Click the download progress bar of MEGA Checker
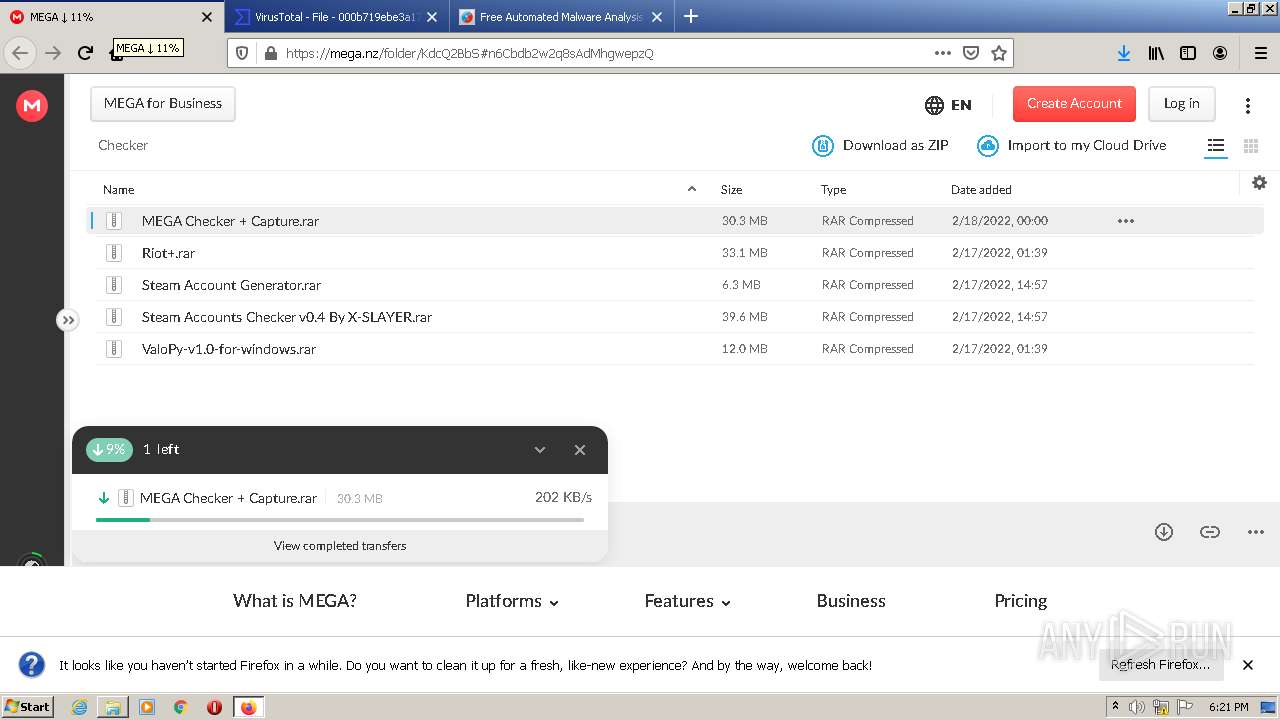The image size is (1280, 720). (x=340, y=520)
